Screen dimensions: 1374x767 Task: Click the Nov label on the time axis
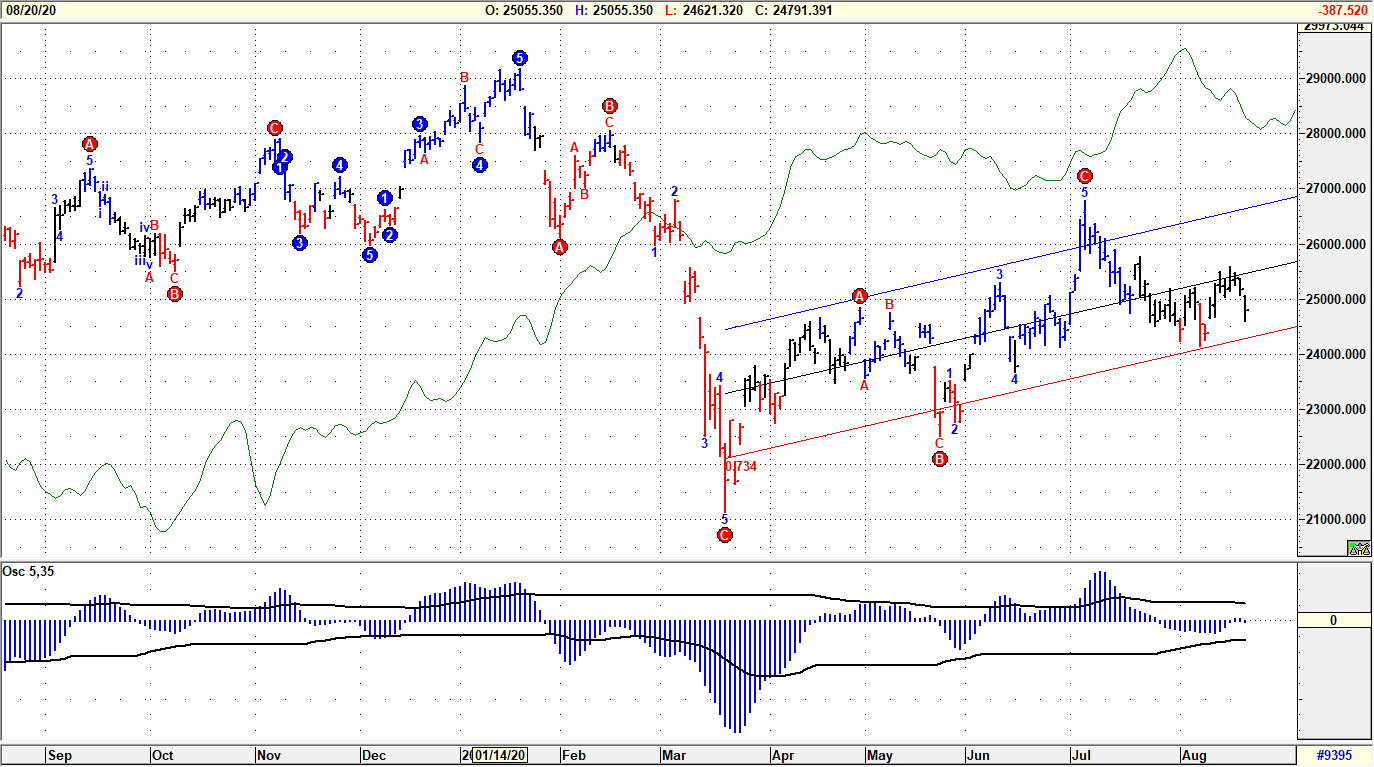[268, 755]
